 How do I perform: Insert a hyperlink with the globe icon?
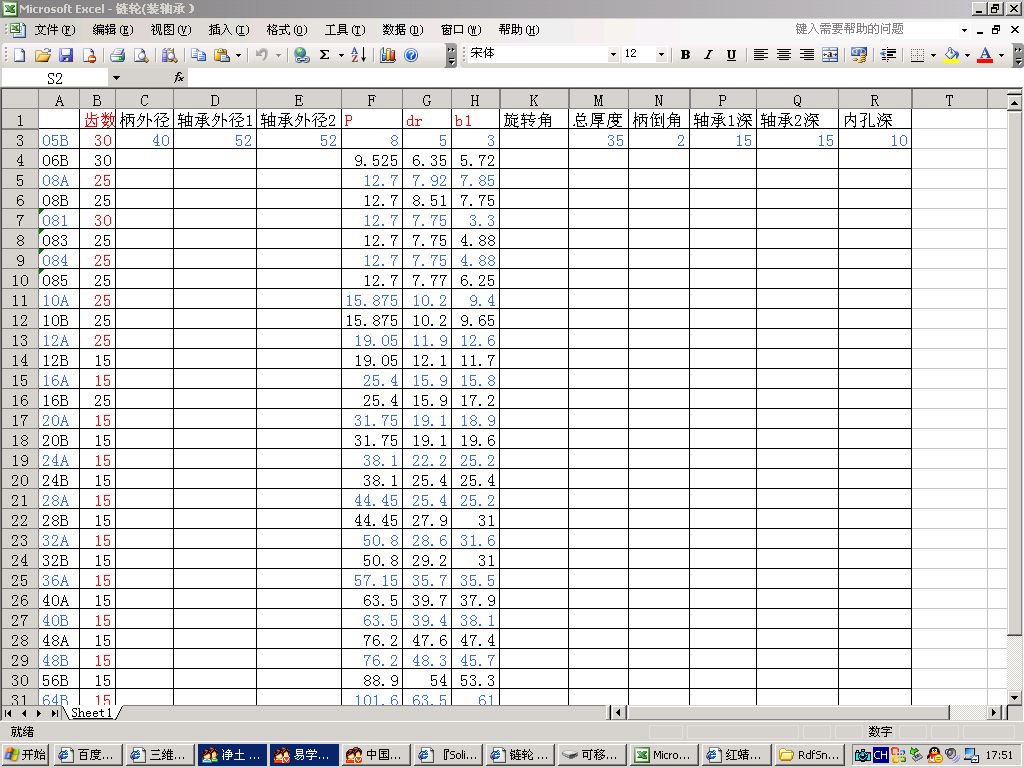(302, 55)
